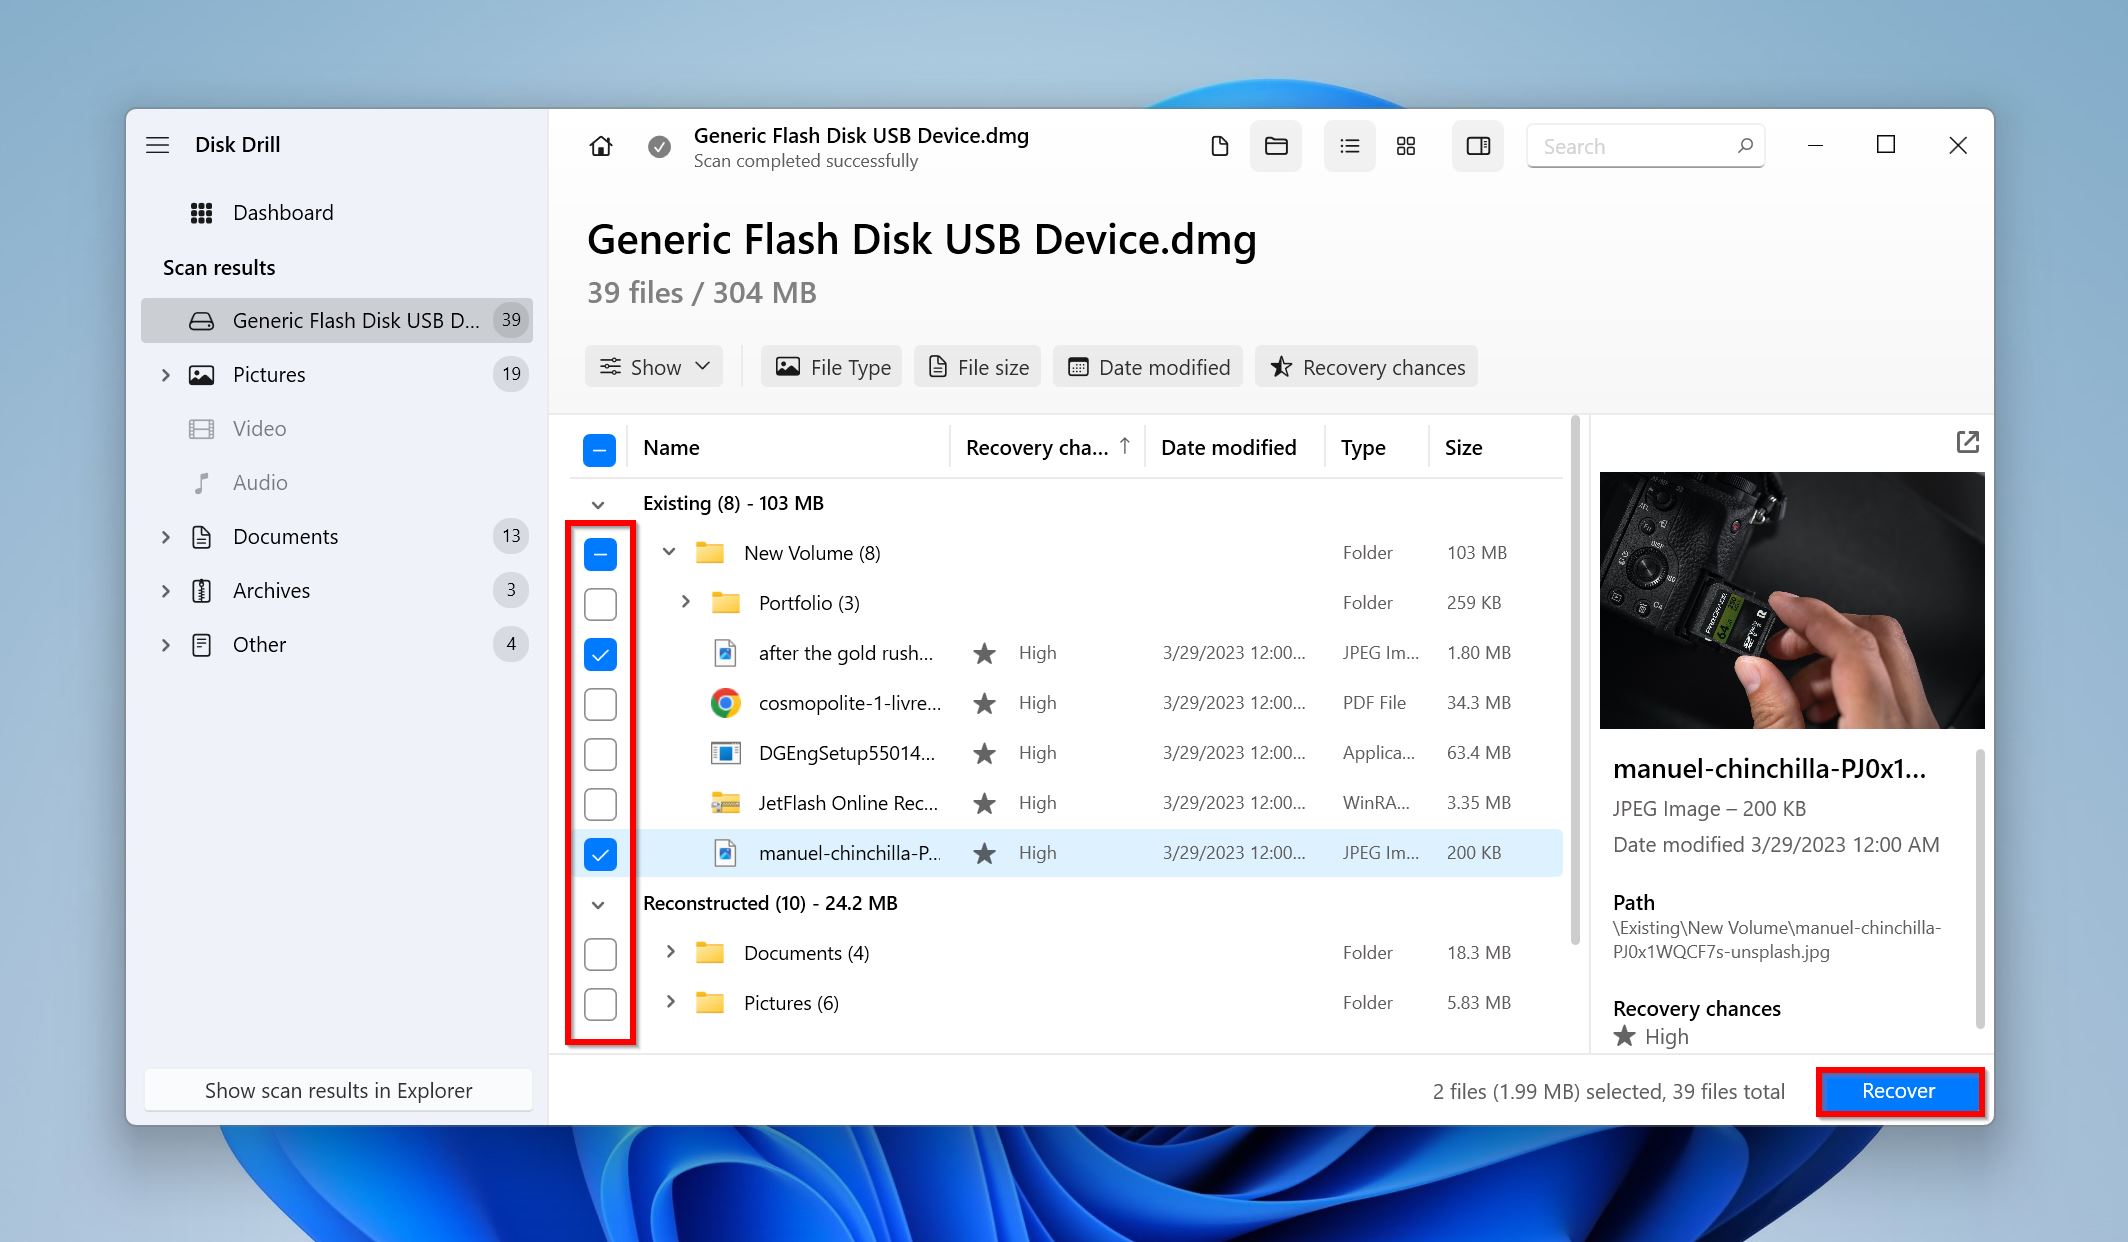Click the Dashboard menu item
The image size is (2128, 1242).
tap(284, 211)
